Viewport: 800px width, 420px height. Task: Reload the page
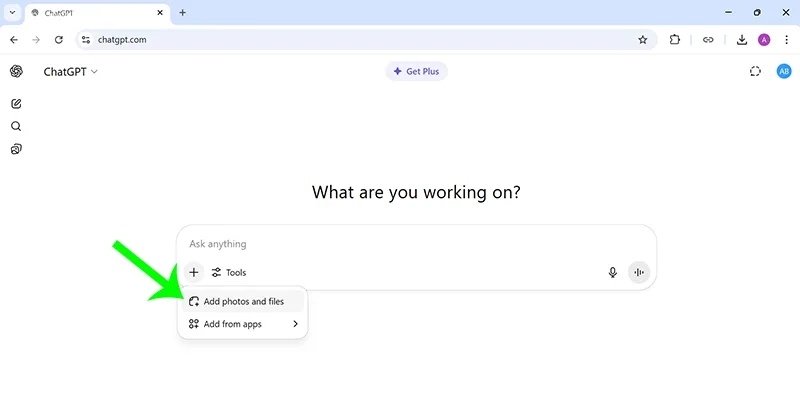(59, 40)
